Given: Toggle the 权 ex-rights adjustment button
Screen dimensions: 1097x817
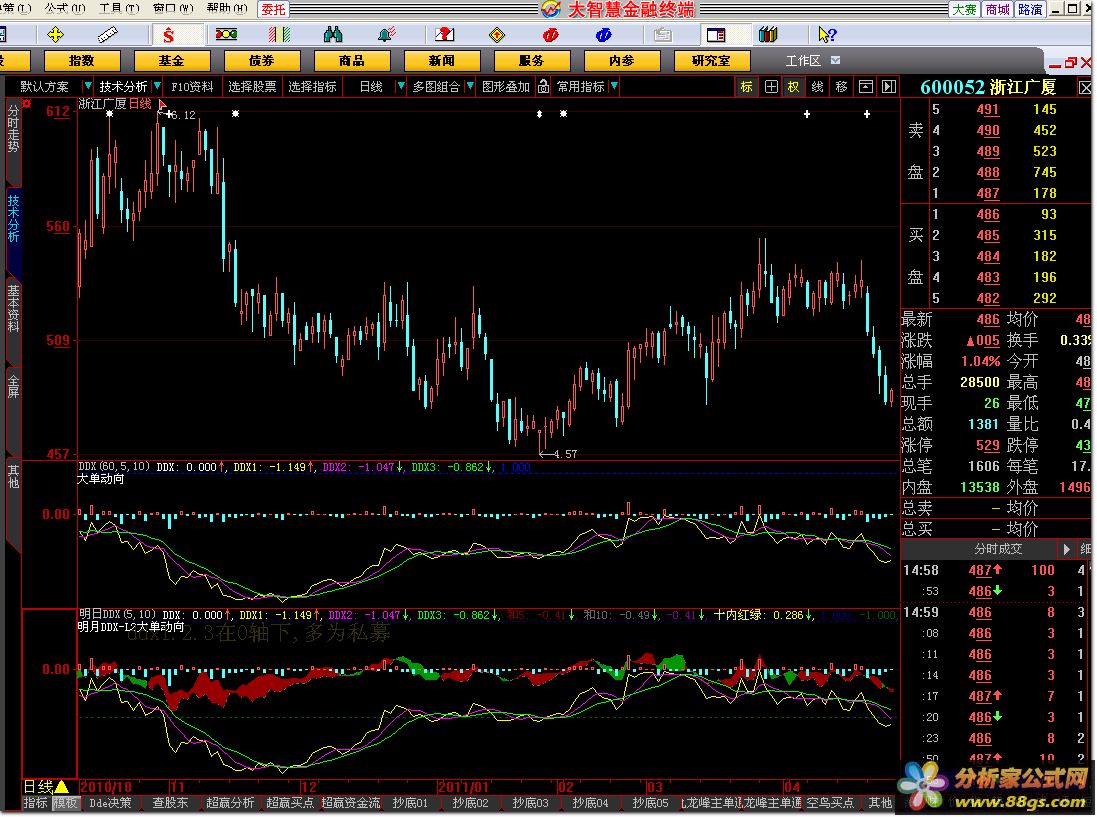Looking at the screenshot, I should point(793,87).
